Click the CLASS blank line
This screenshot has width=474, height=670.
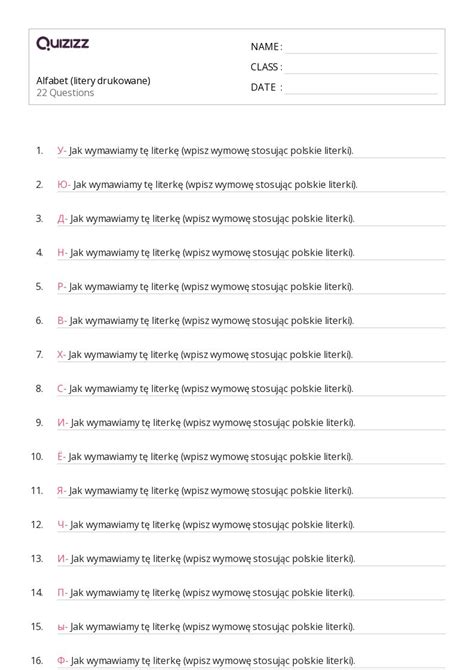click(361, 69)
